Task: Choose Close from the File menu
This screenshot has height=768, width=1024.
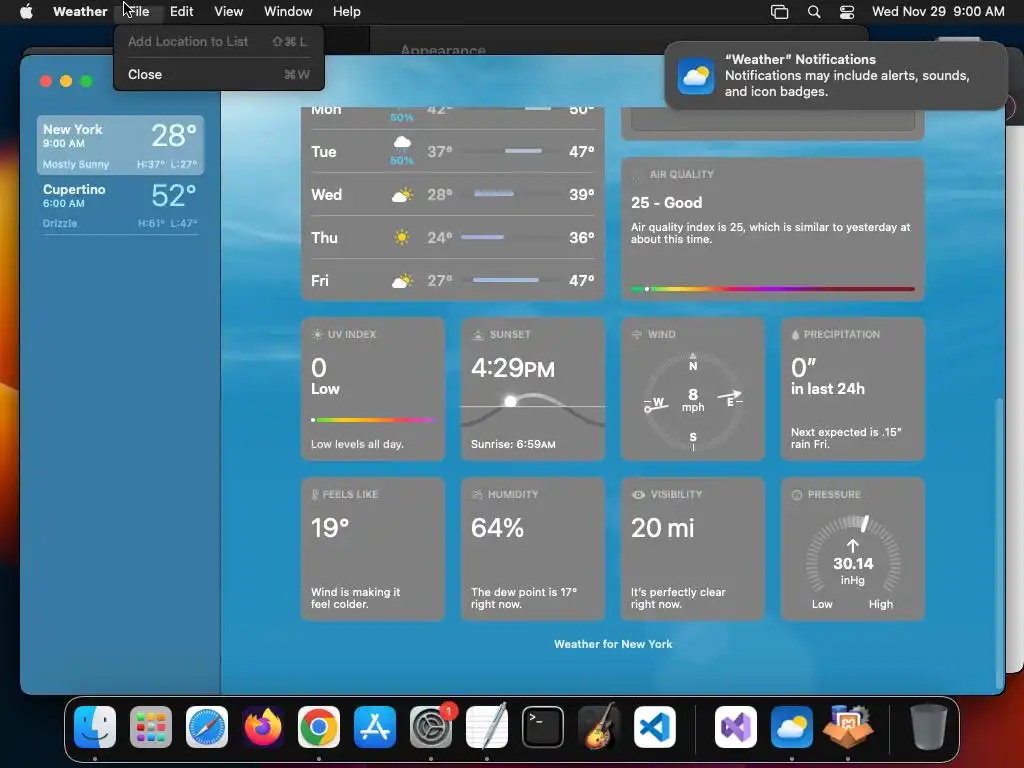Action: pos(219,74)
